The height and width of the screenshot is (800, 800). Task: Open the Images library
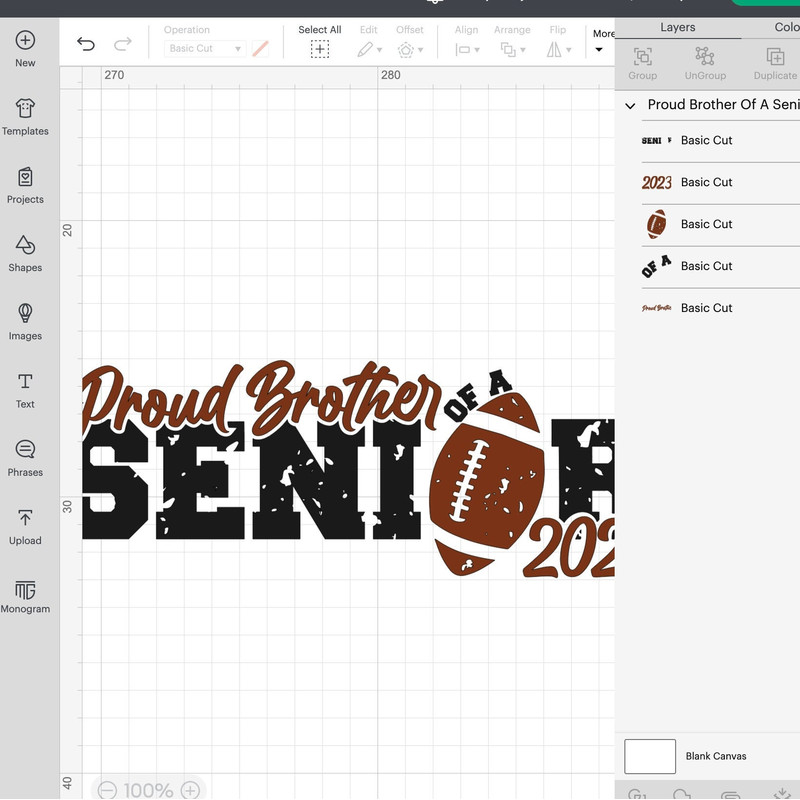tap(24, 323)
